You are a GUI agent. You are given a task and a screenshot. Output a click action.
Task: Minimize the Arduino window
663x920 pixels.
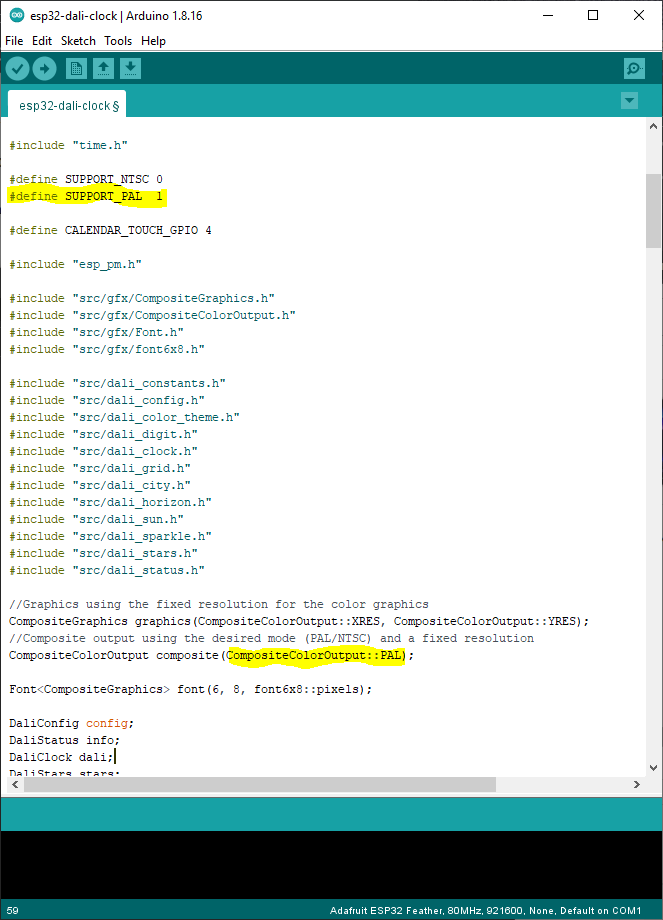pos(548,16)
